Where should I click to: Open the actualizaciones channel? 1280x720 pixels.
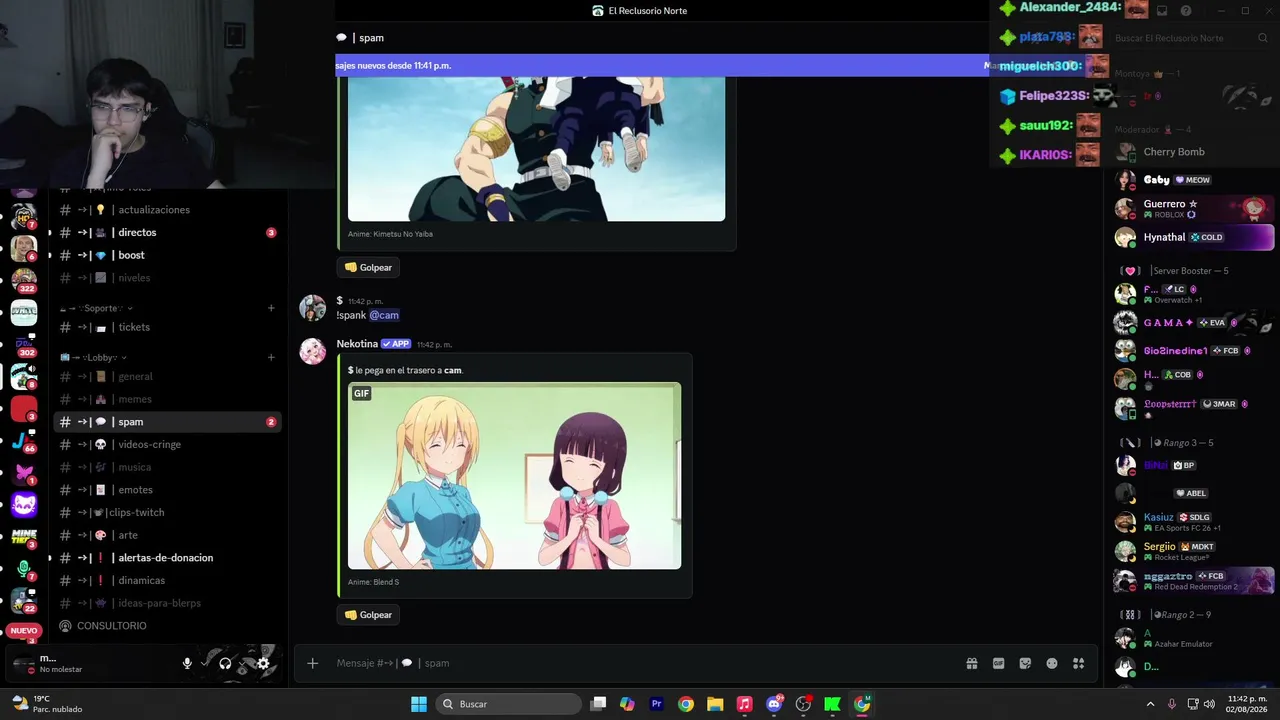(167, 210)
